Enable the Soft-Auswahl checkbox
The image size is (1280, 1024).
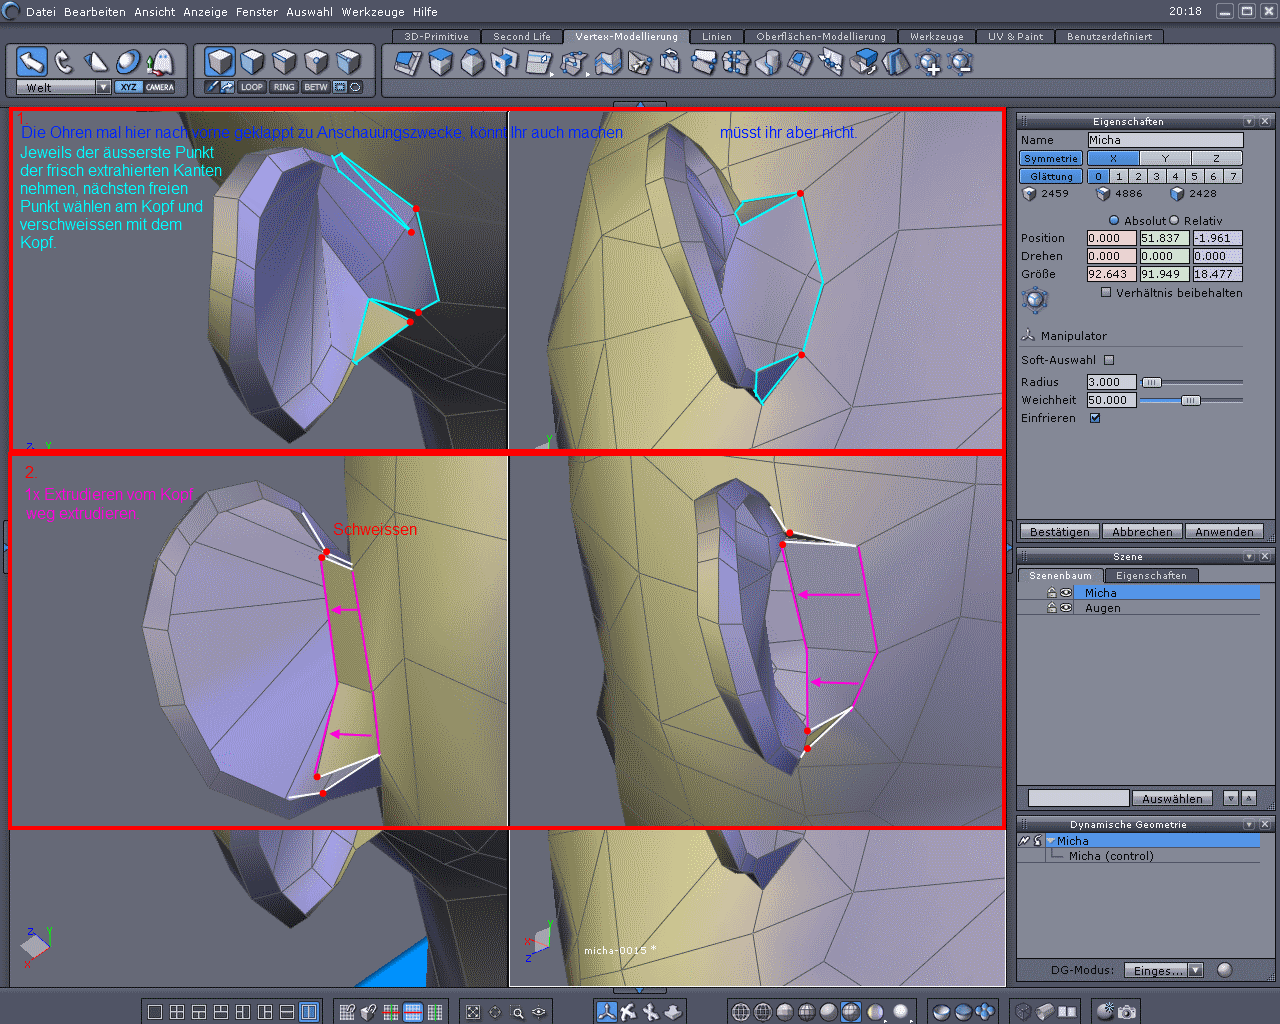pos(1109,360)
